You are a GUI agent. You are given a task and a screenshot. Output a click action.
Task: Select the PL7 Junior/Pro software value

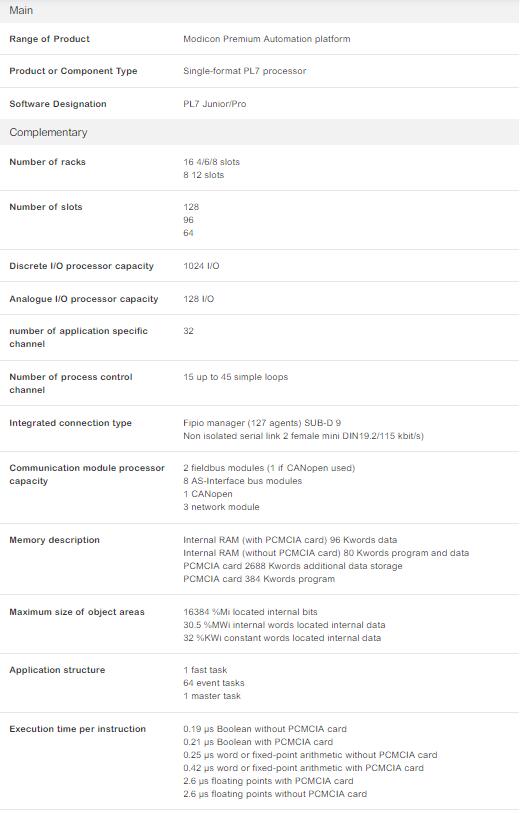coord(215,104)
